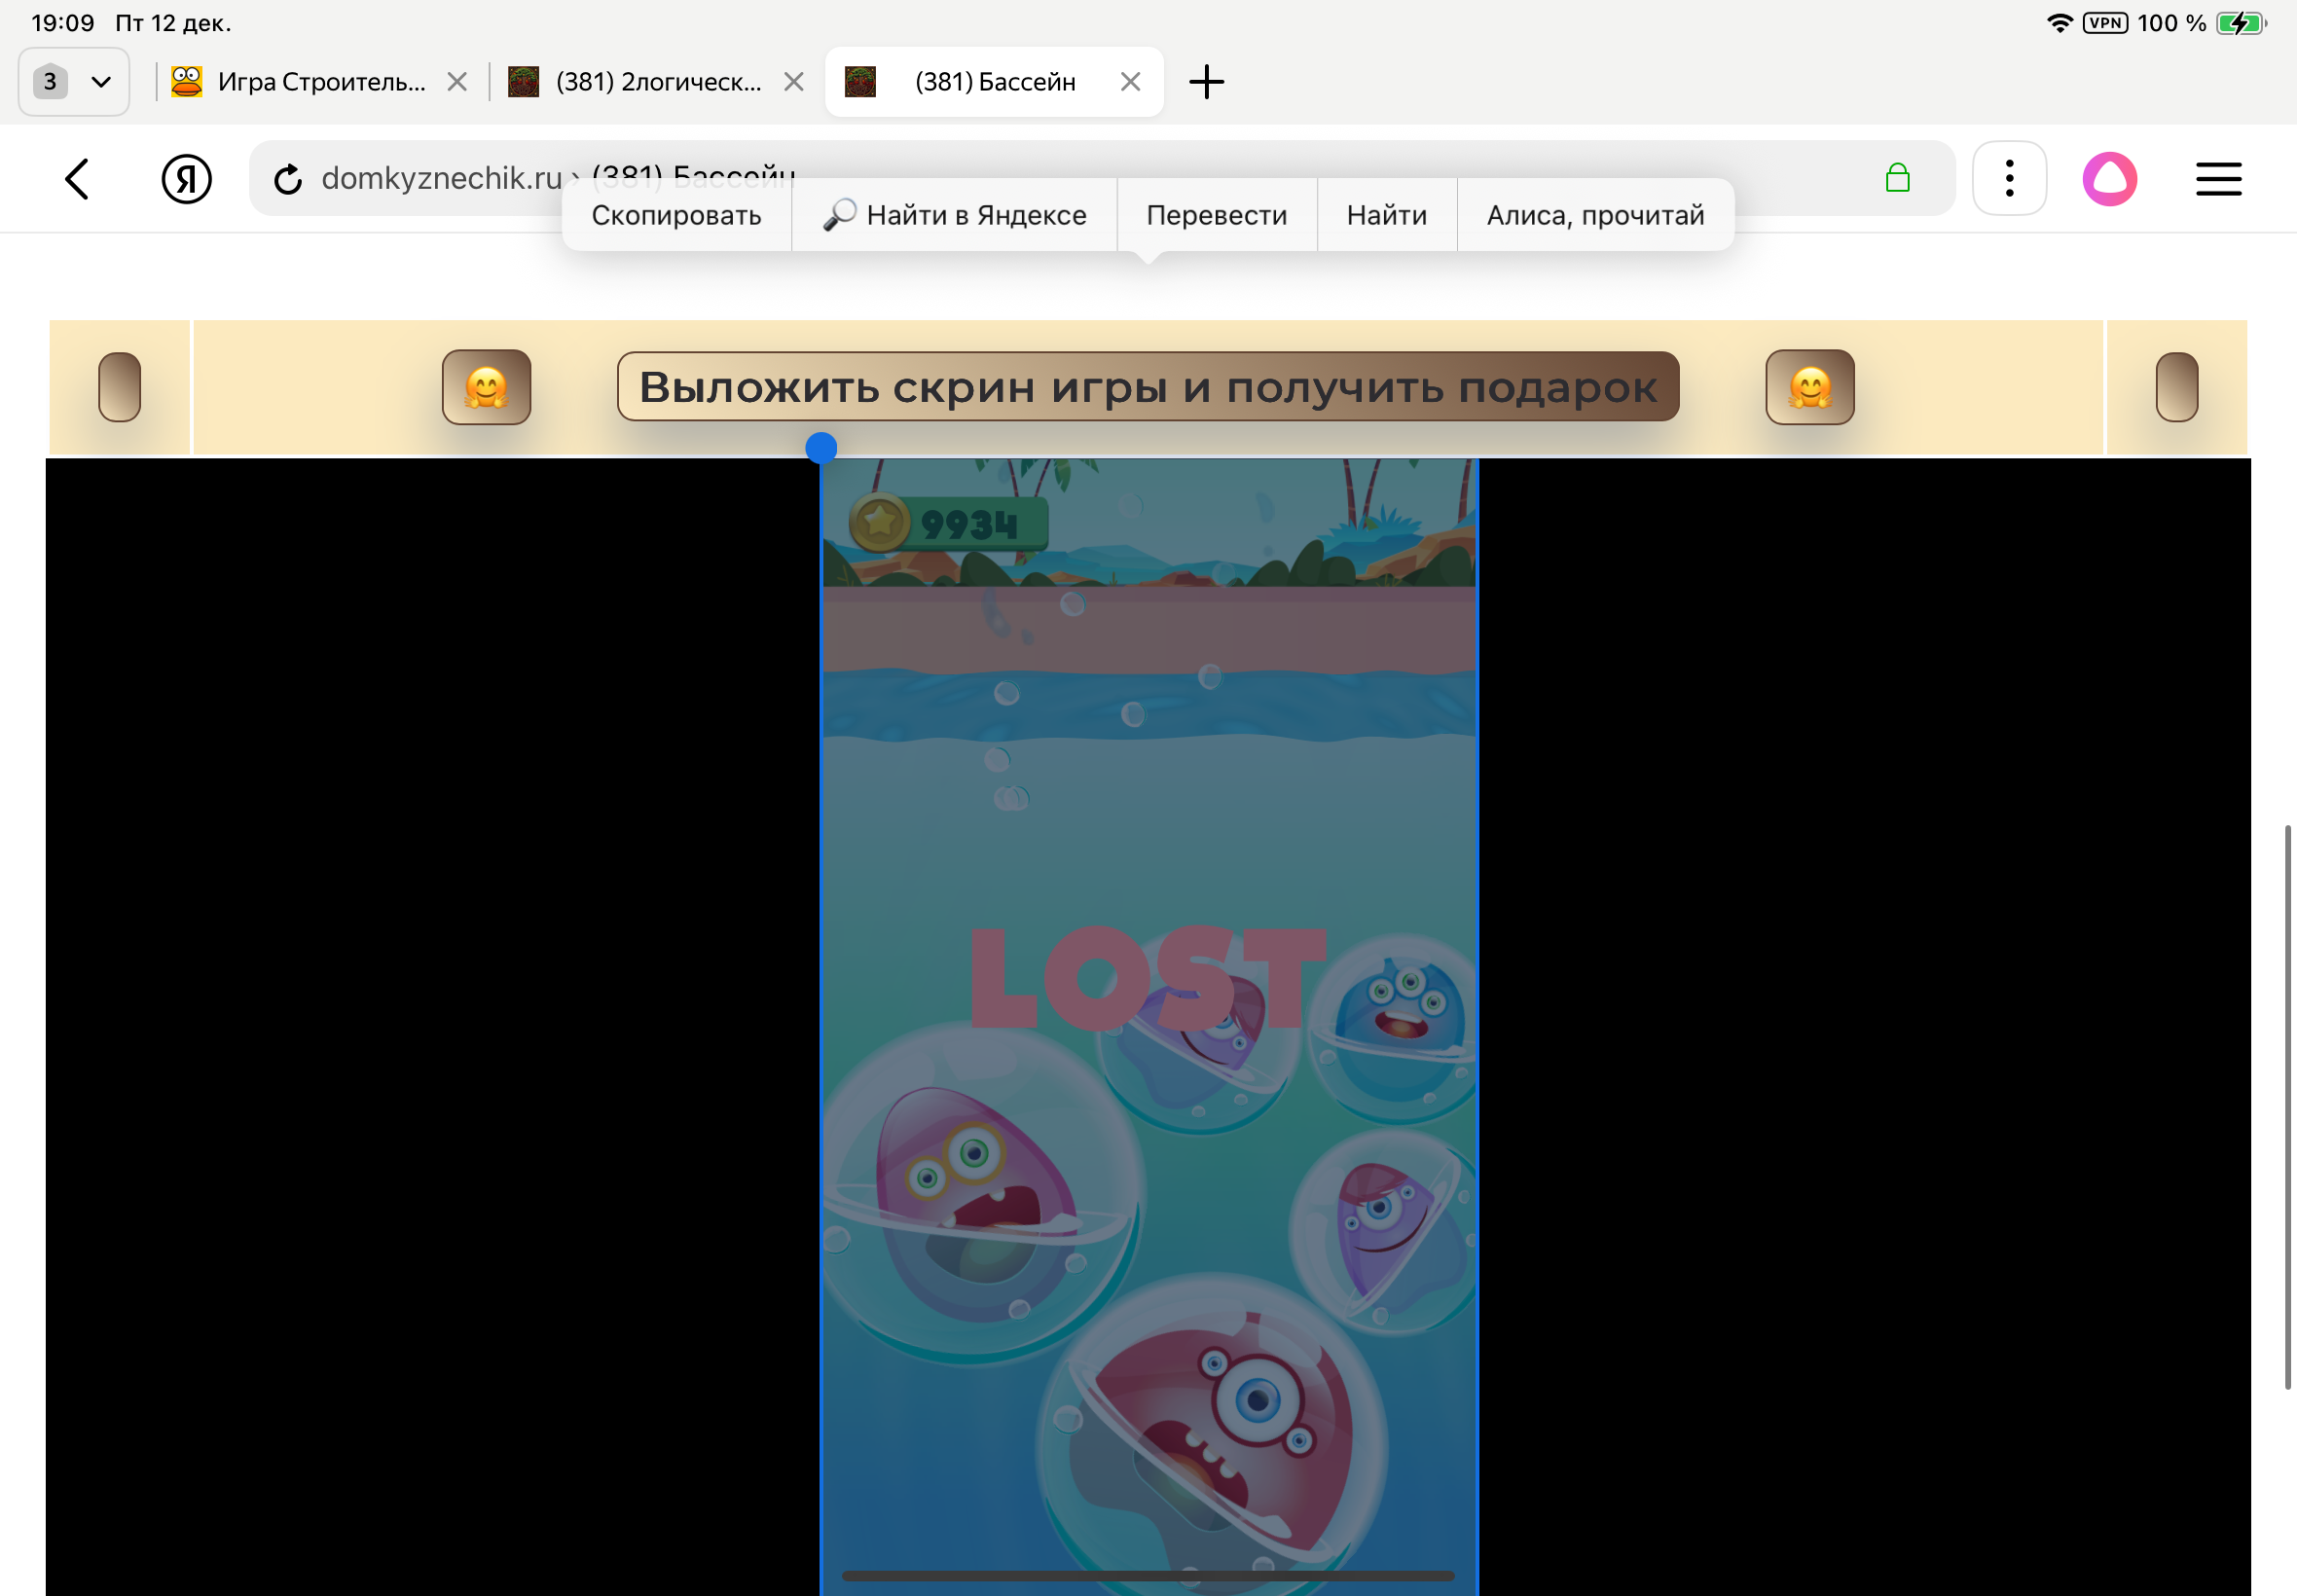Viewport: 2297px width, 1596px height.
Task: Add a new tab with plus
Action: pos(1206,82)
